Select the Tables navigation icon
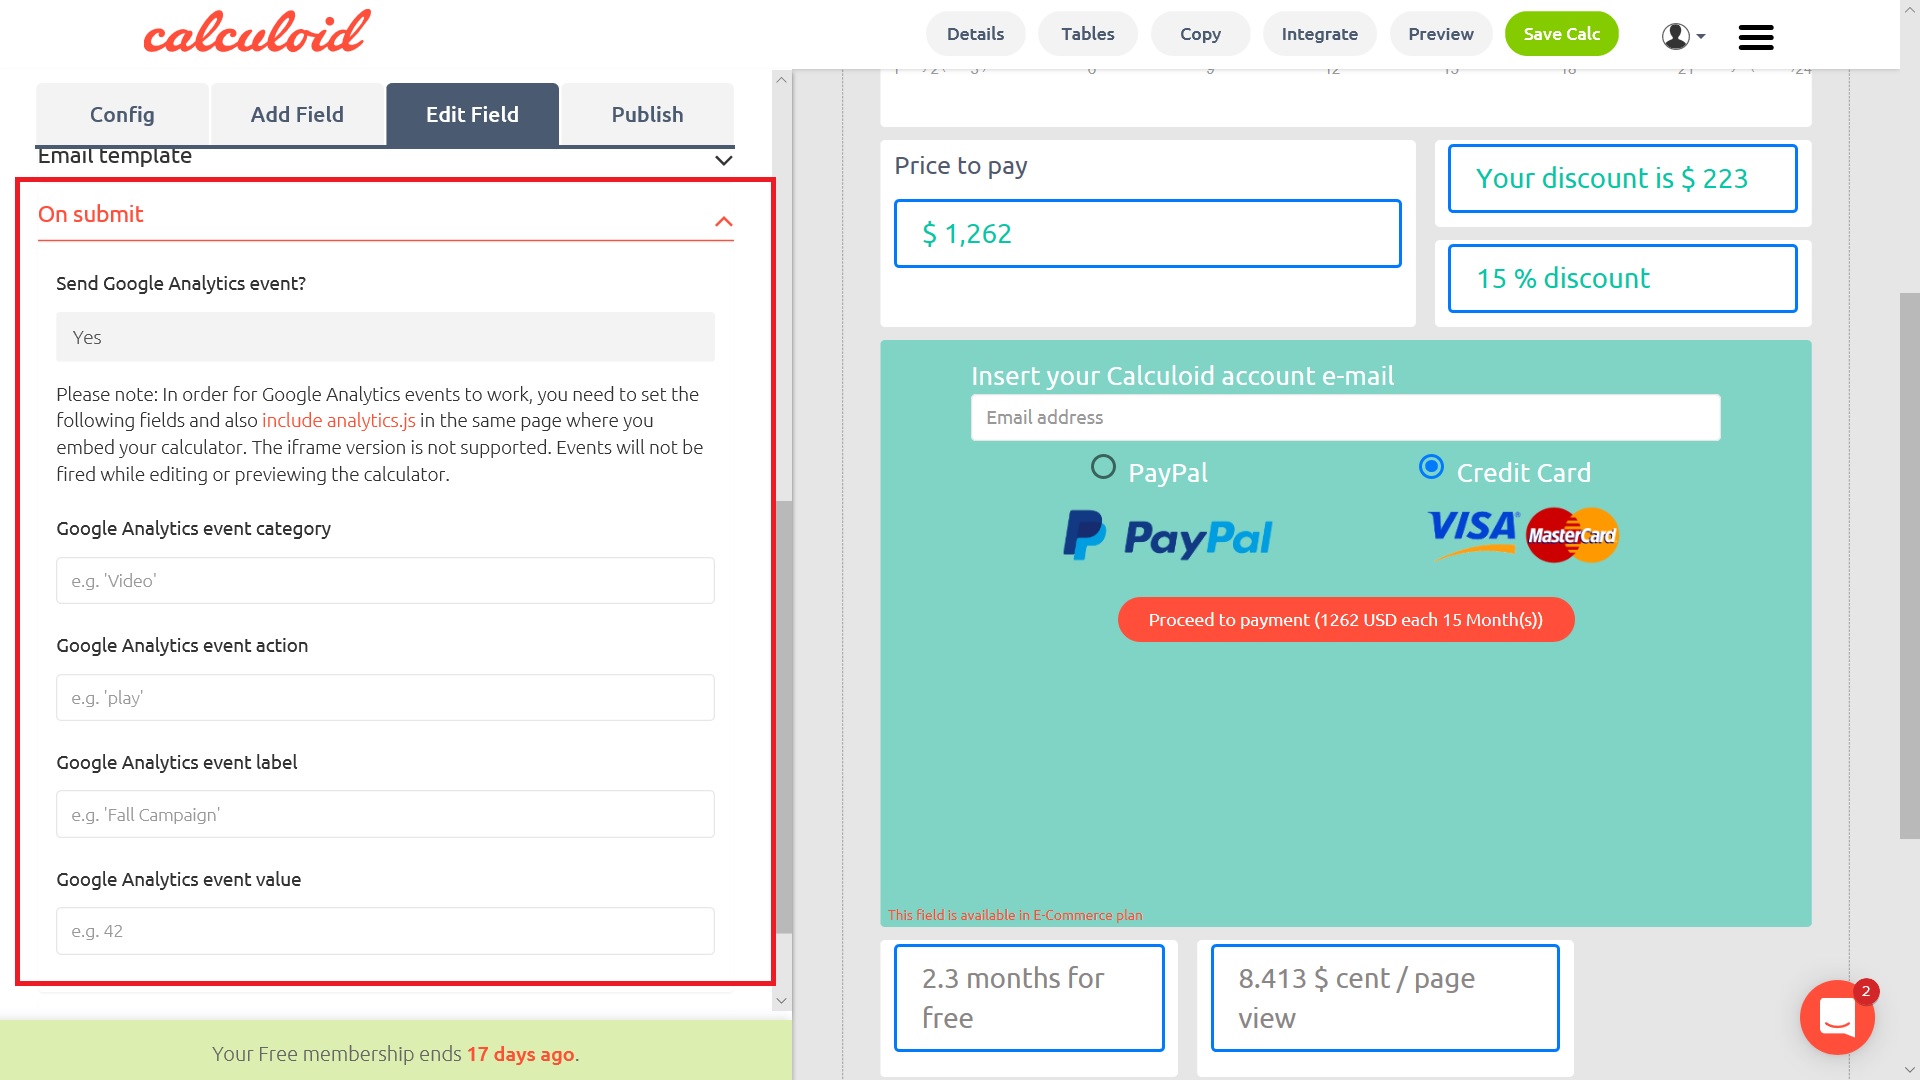1920x1080 pixels. (1087, 33)
